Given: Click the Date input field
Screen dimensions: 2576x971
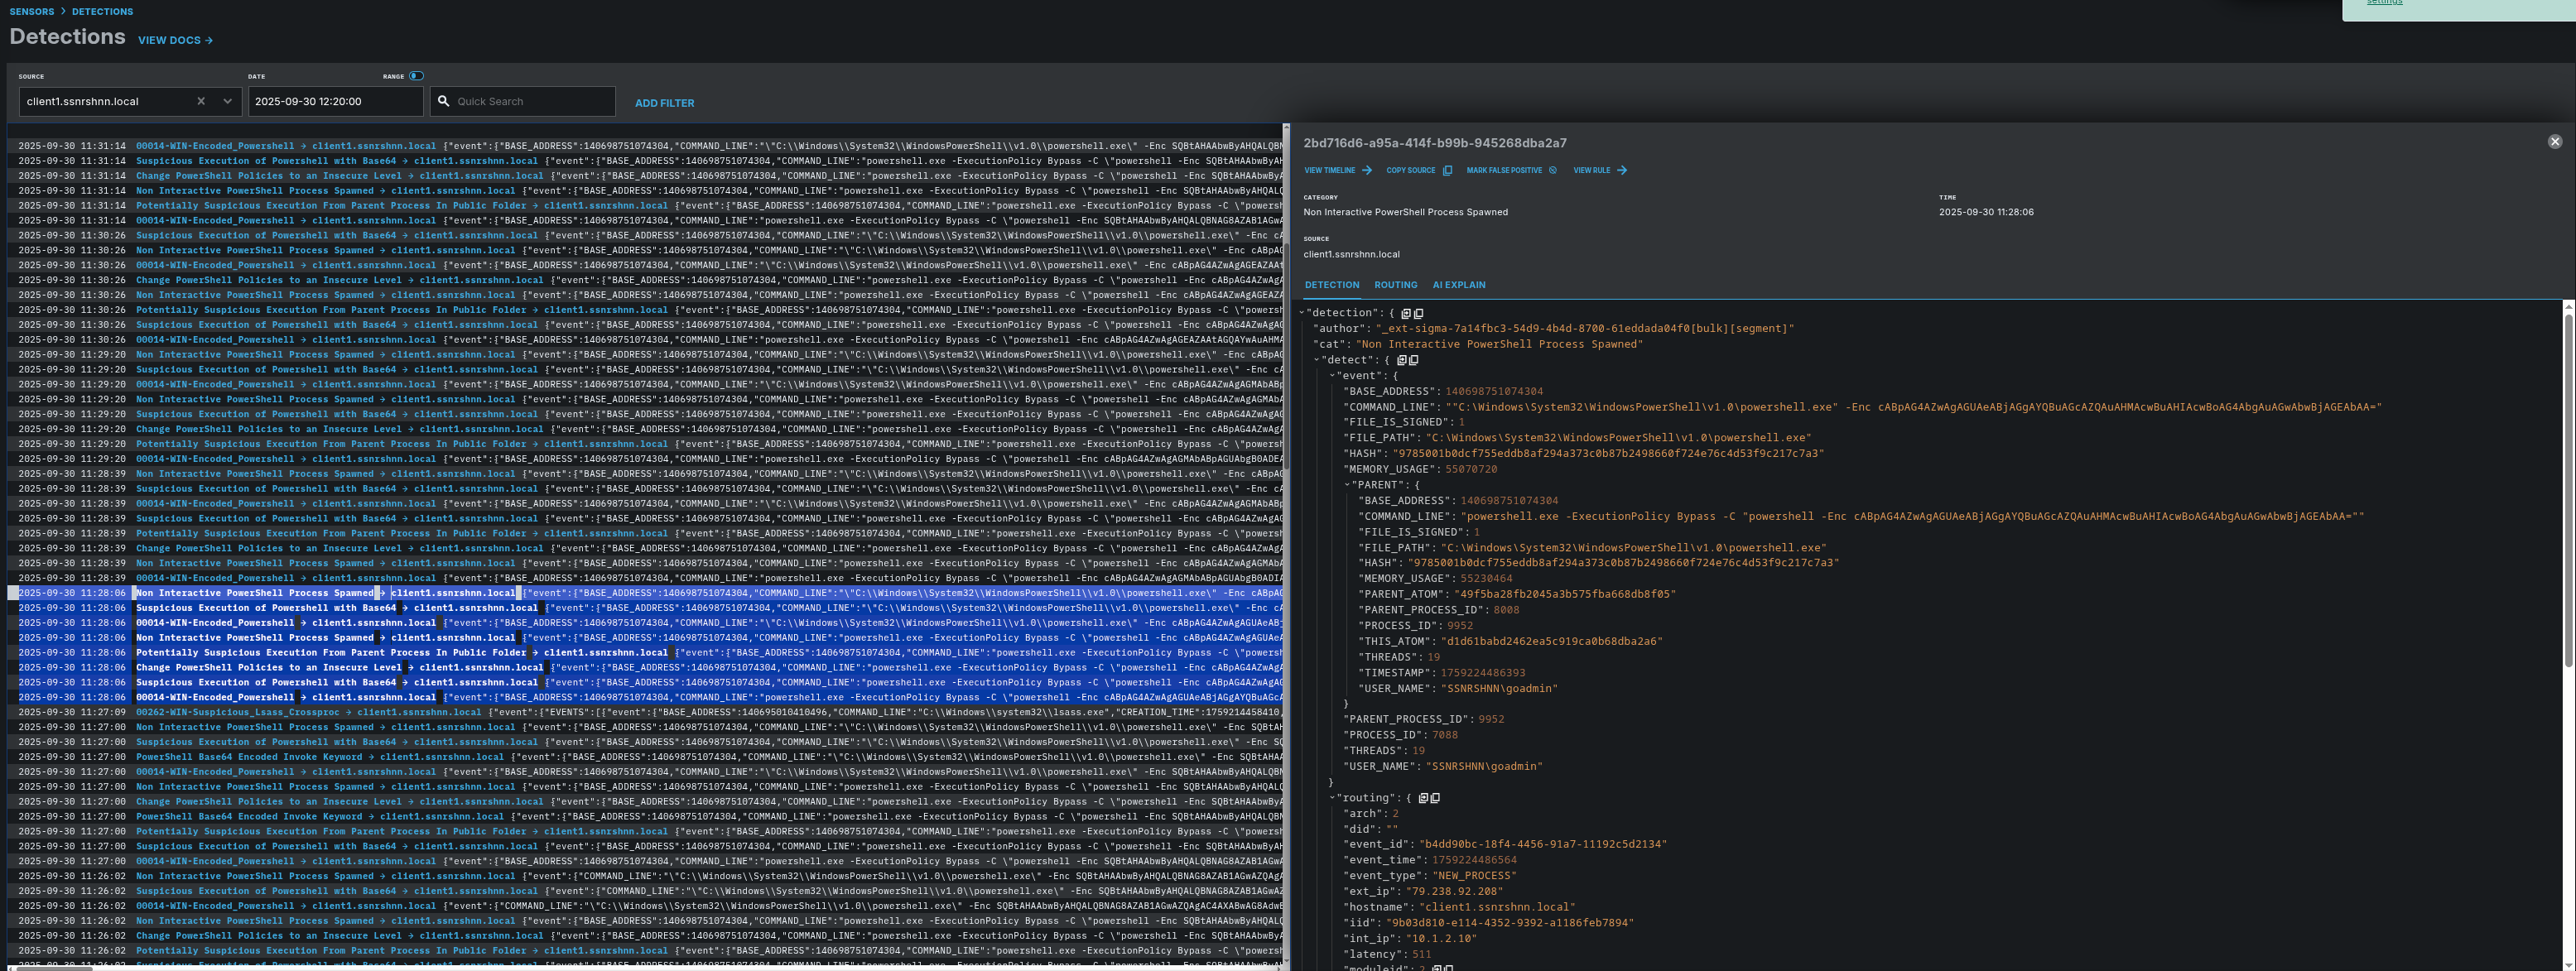Looking at the screenshot, I should click(x=335, y=102).
